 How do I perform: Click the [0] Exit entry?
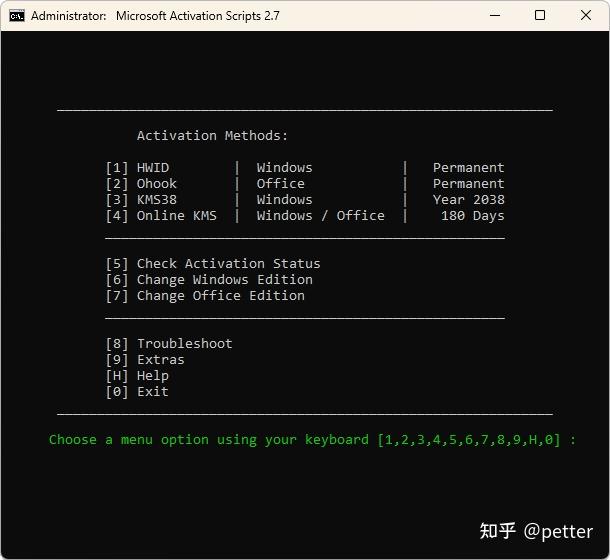(x=137, y=392)
